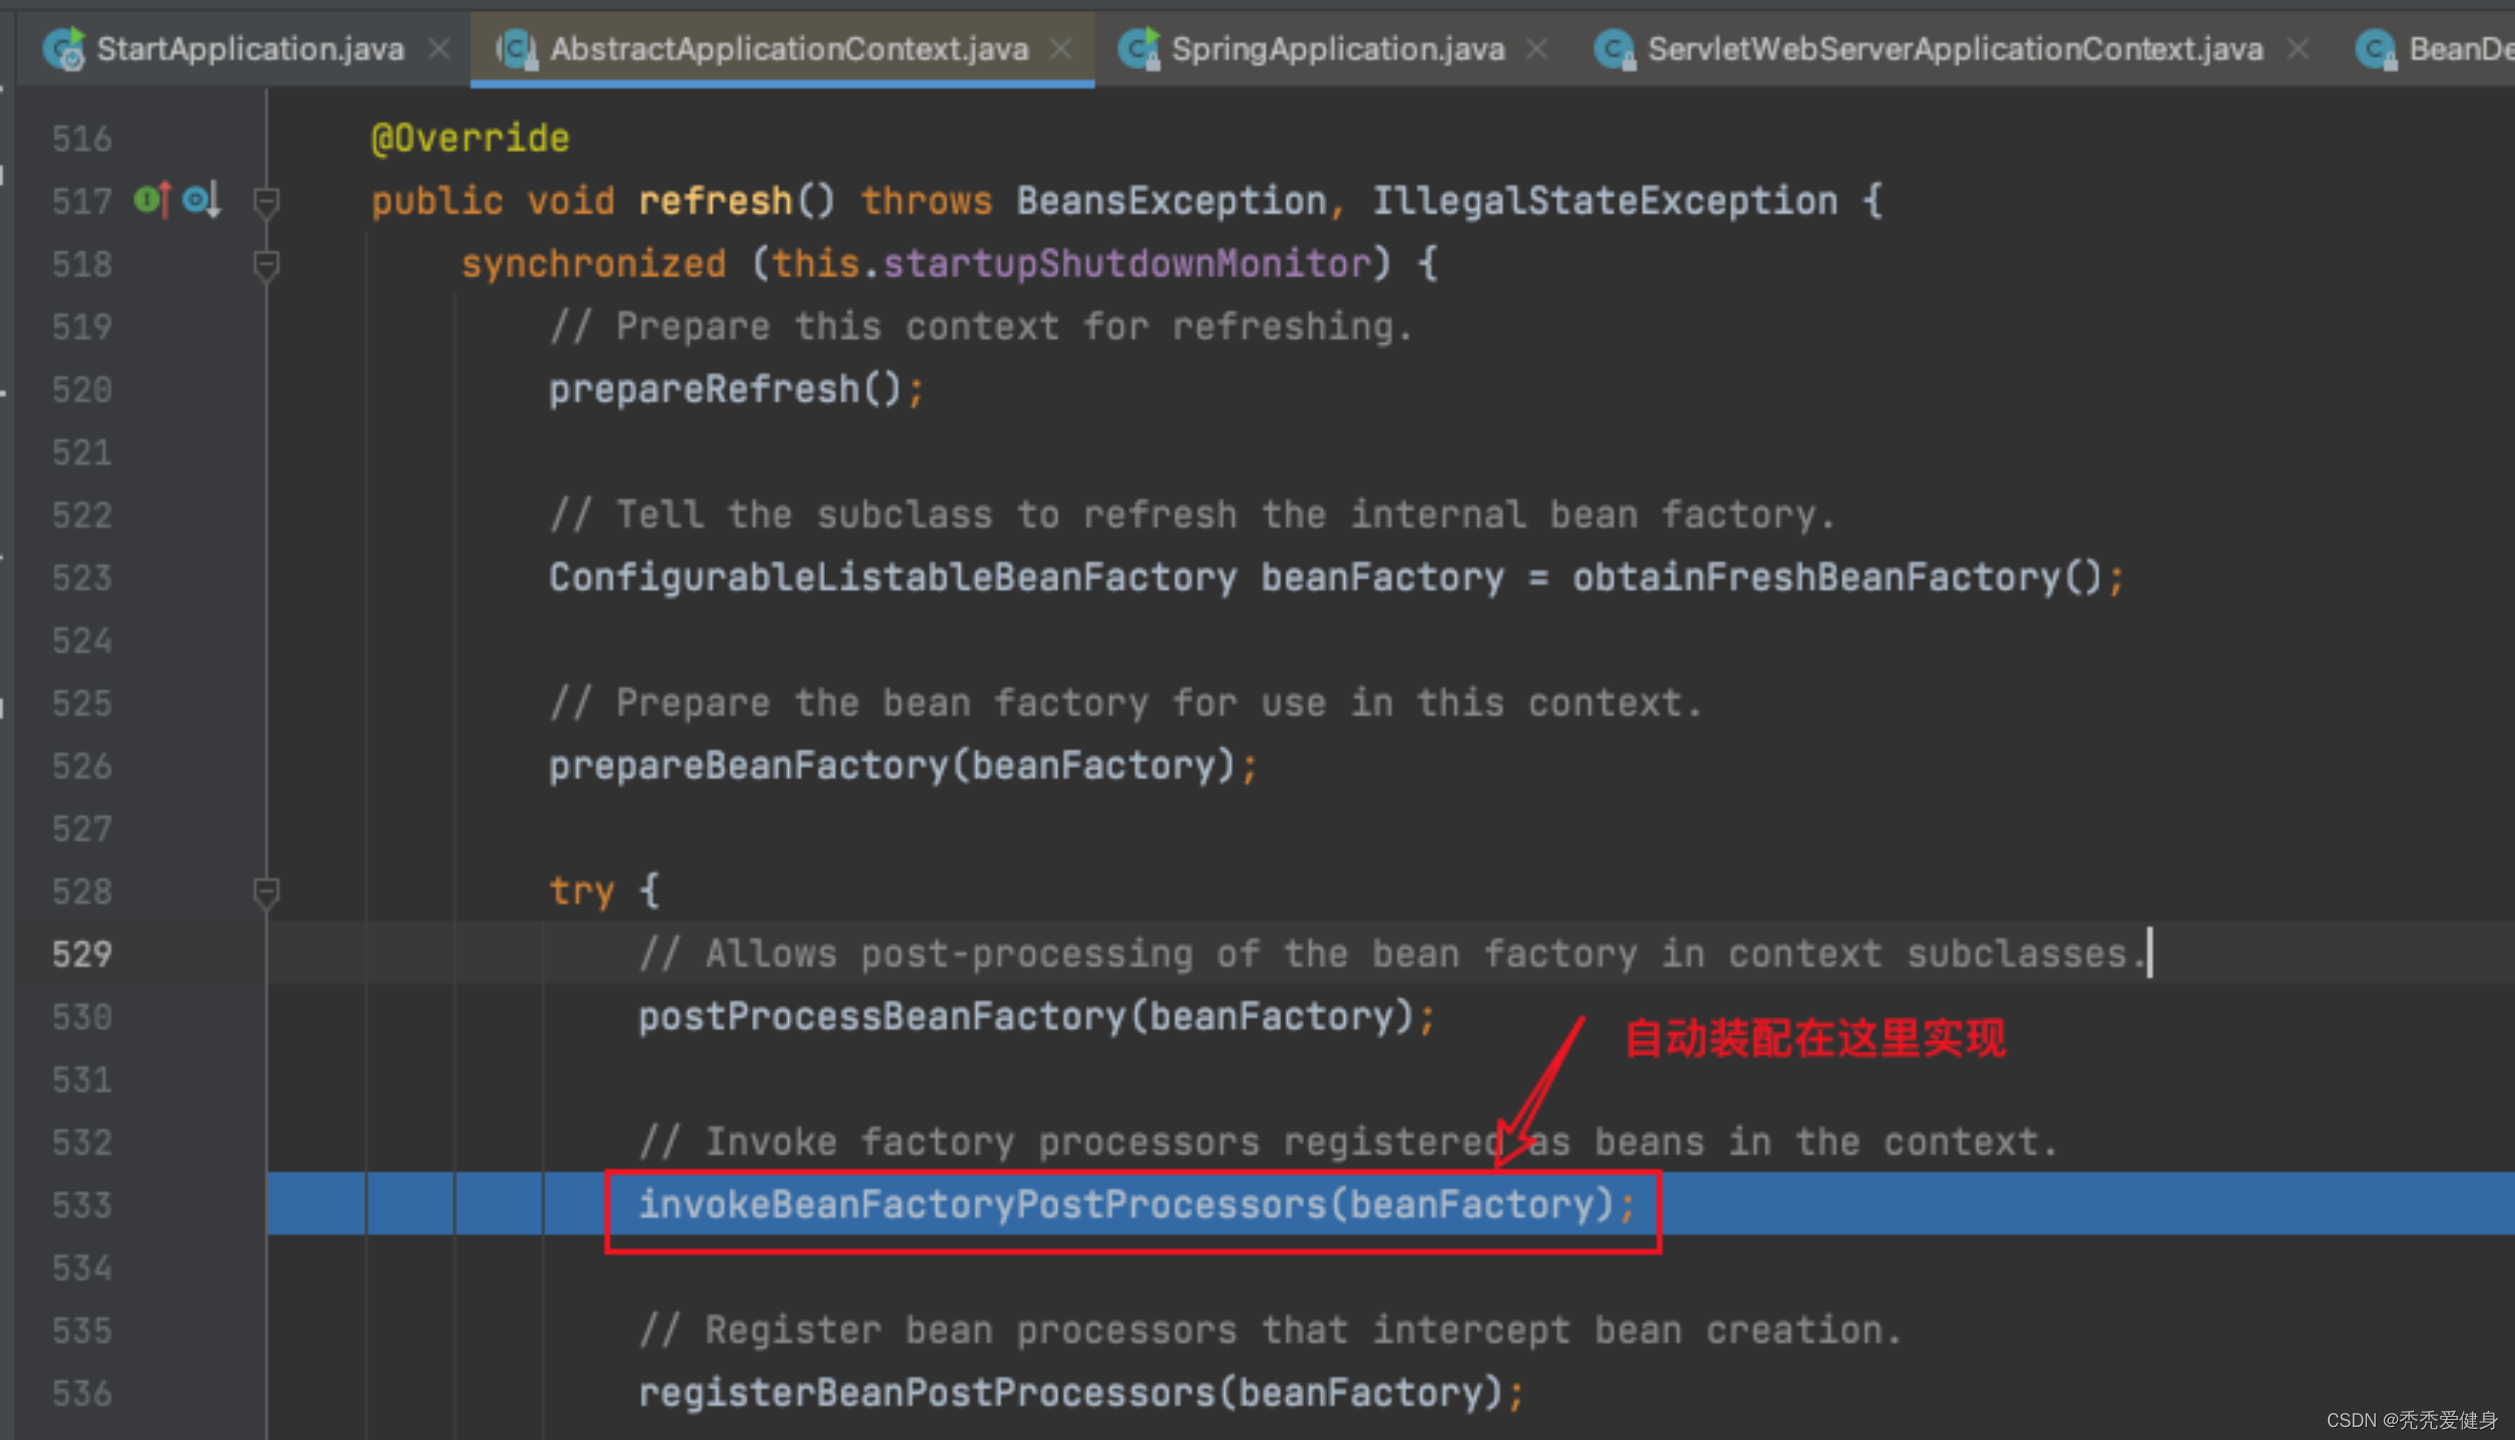This screenshot has height=1440, width=2515.
Task: Click the StartApplication.java file icon
Action: pos(65,49)
